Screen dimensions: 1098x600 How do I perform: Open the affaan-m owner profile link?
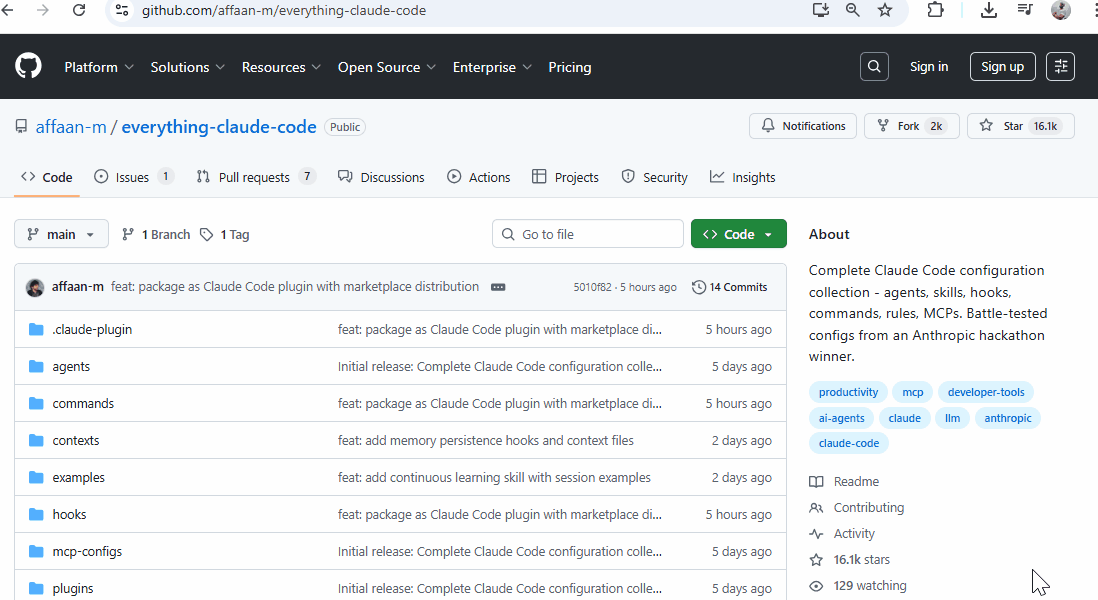pos(71,127)
